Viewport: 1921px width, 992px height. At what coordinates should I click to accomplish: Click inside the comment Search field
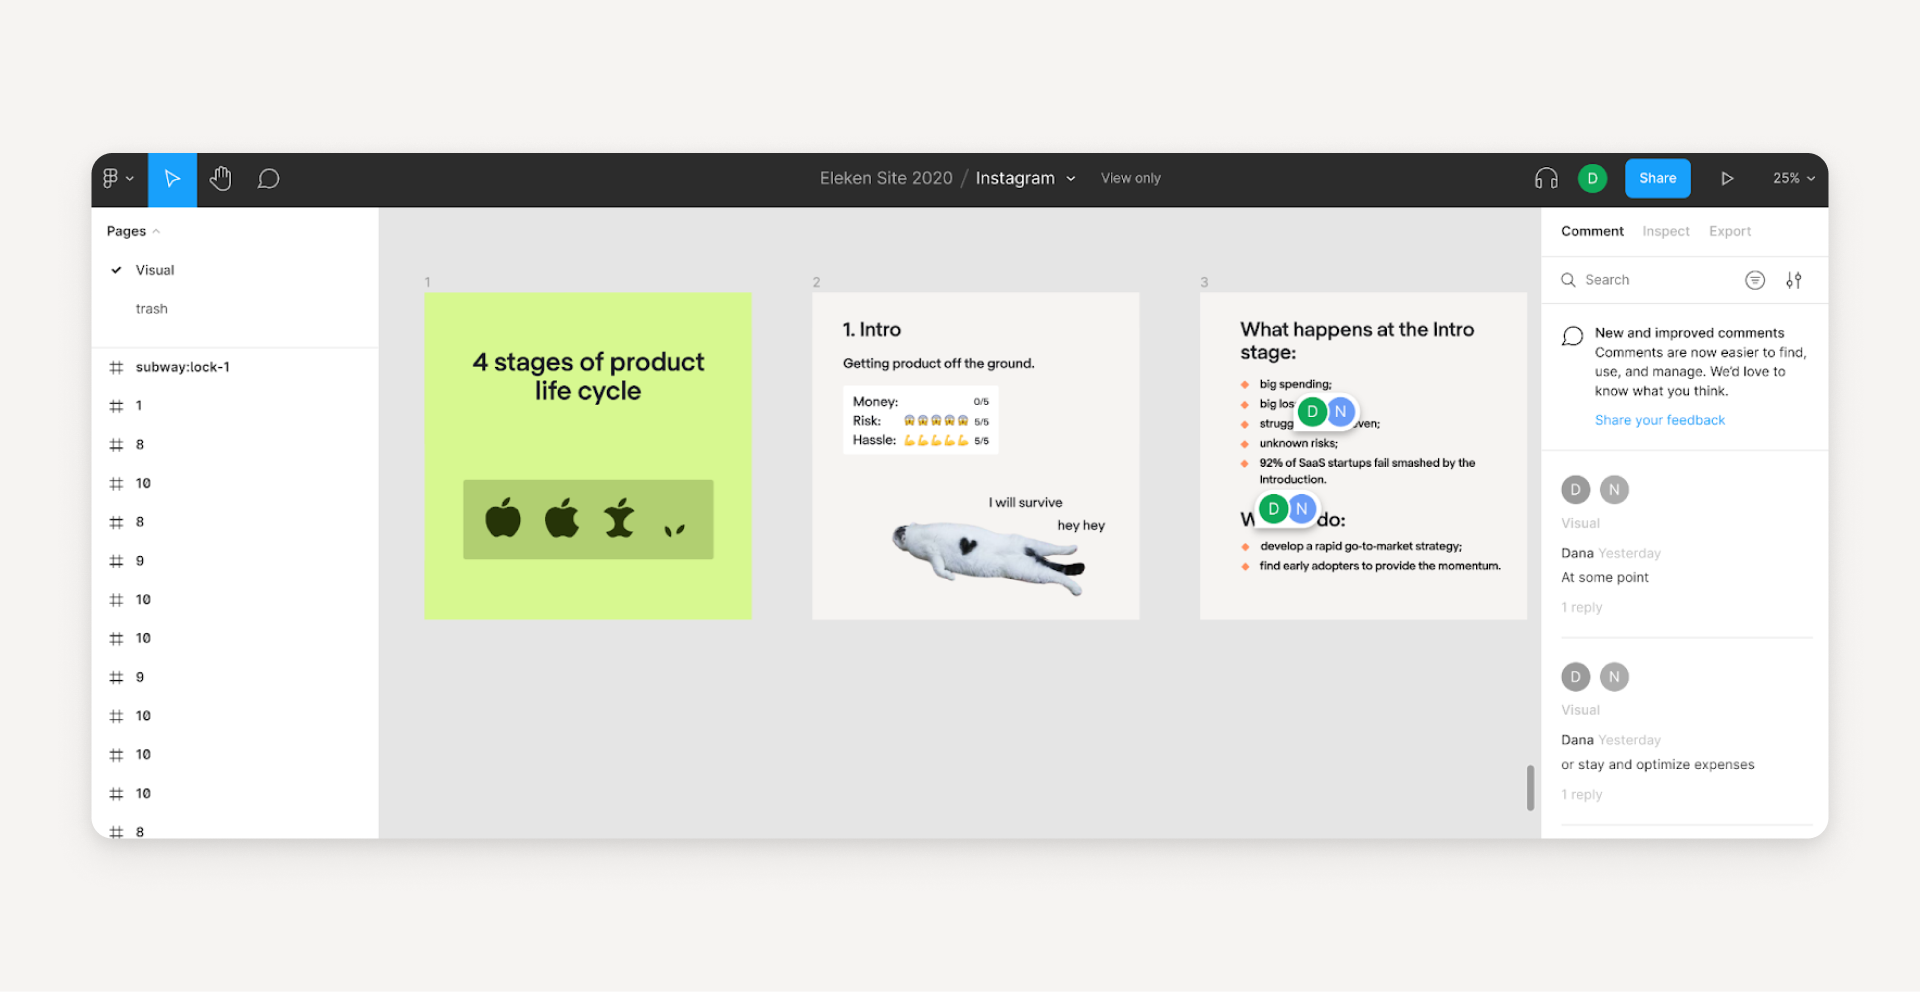pyautogui.click(x=1640, y=280)
